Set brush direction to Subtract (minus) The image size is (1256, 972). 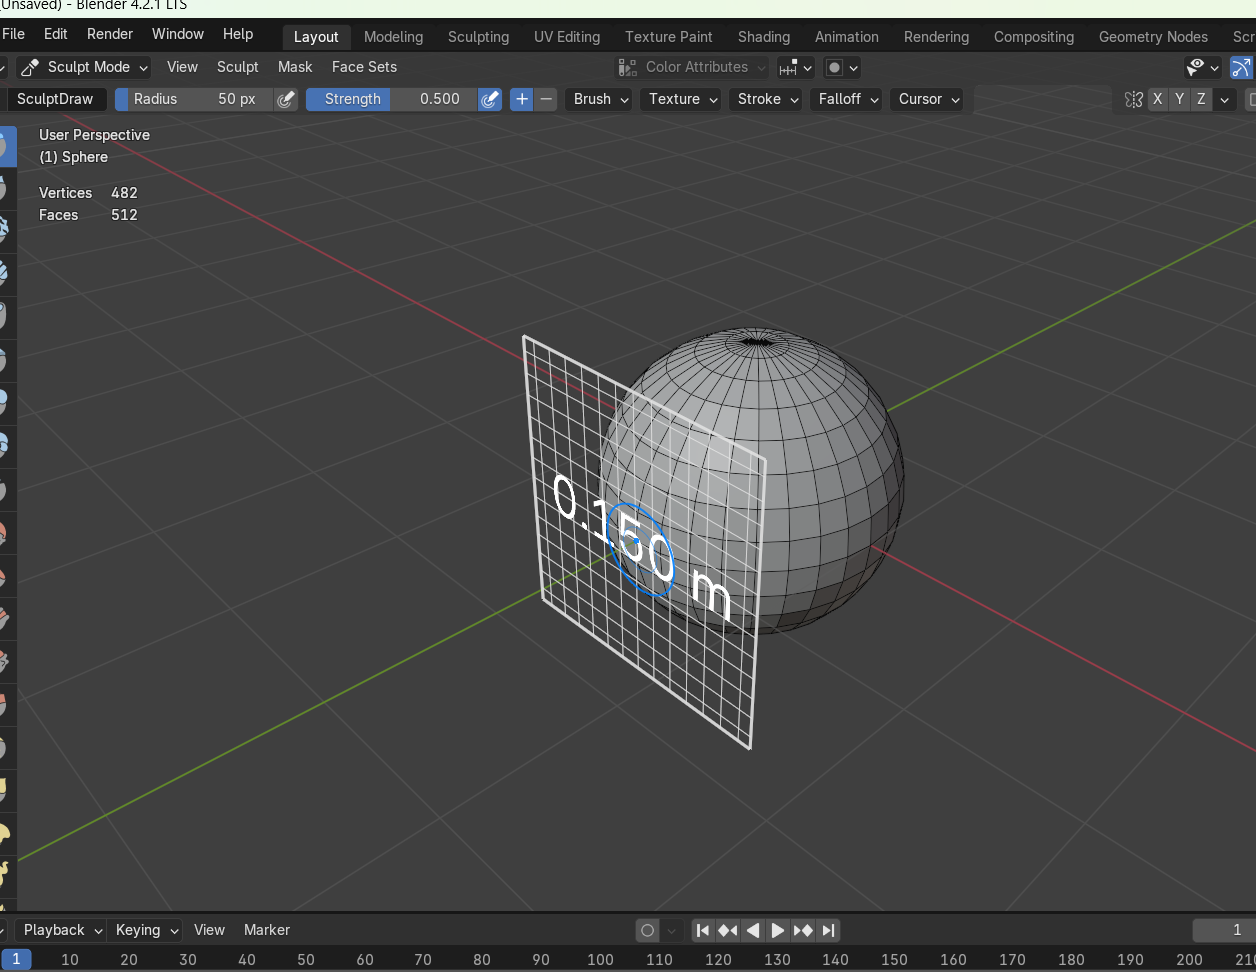pos(546,99)
